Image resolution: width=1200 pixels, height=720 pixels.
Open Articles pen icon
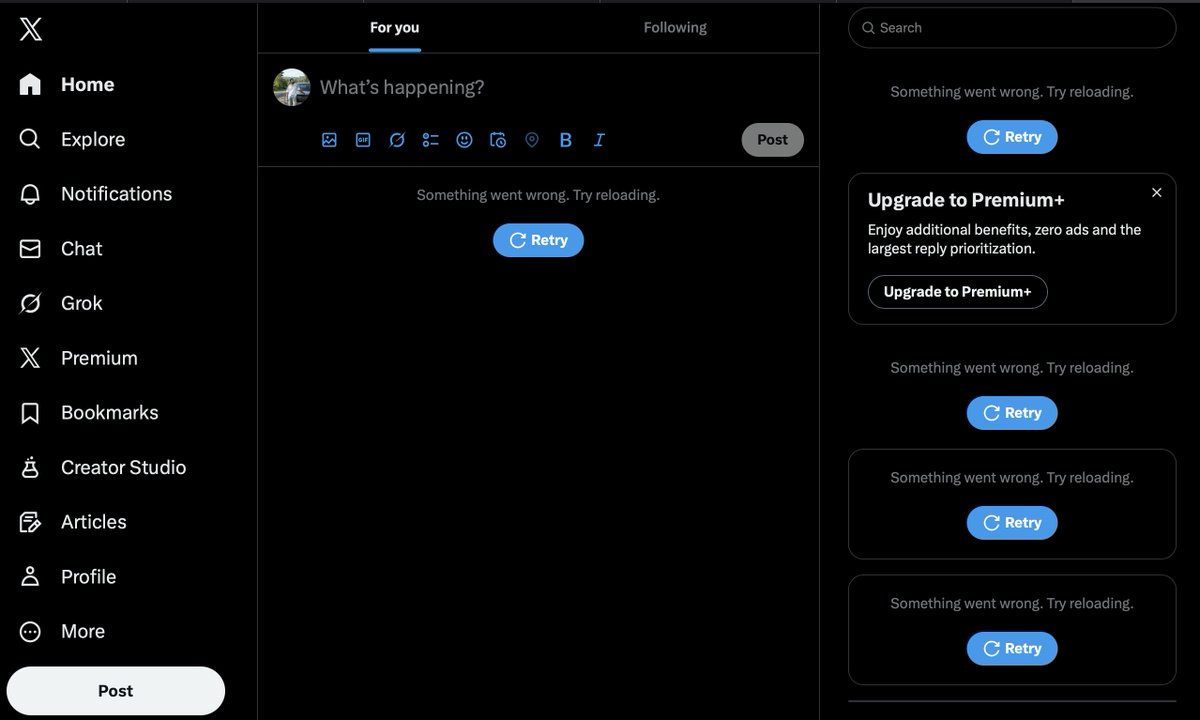pyautogui.click(x=30, y=522)
